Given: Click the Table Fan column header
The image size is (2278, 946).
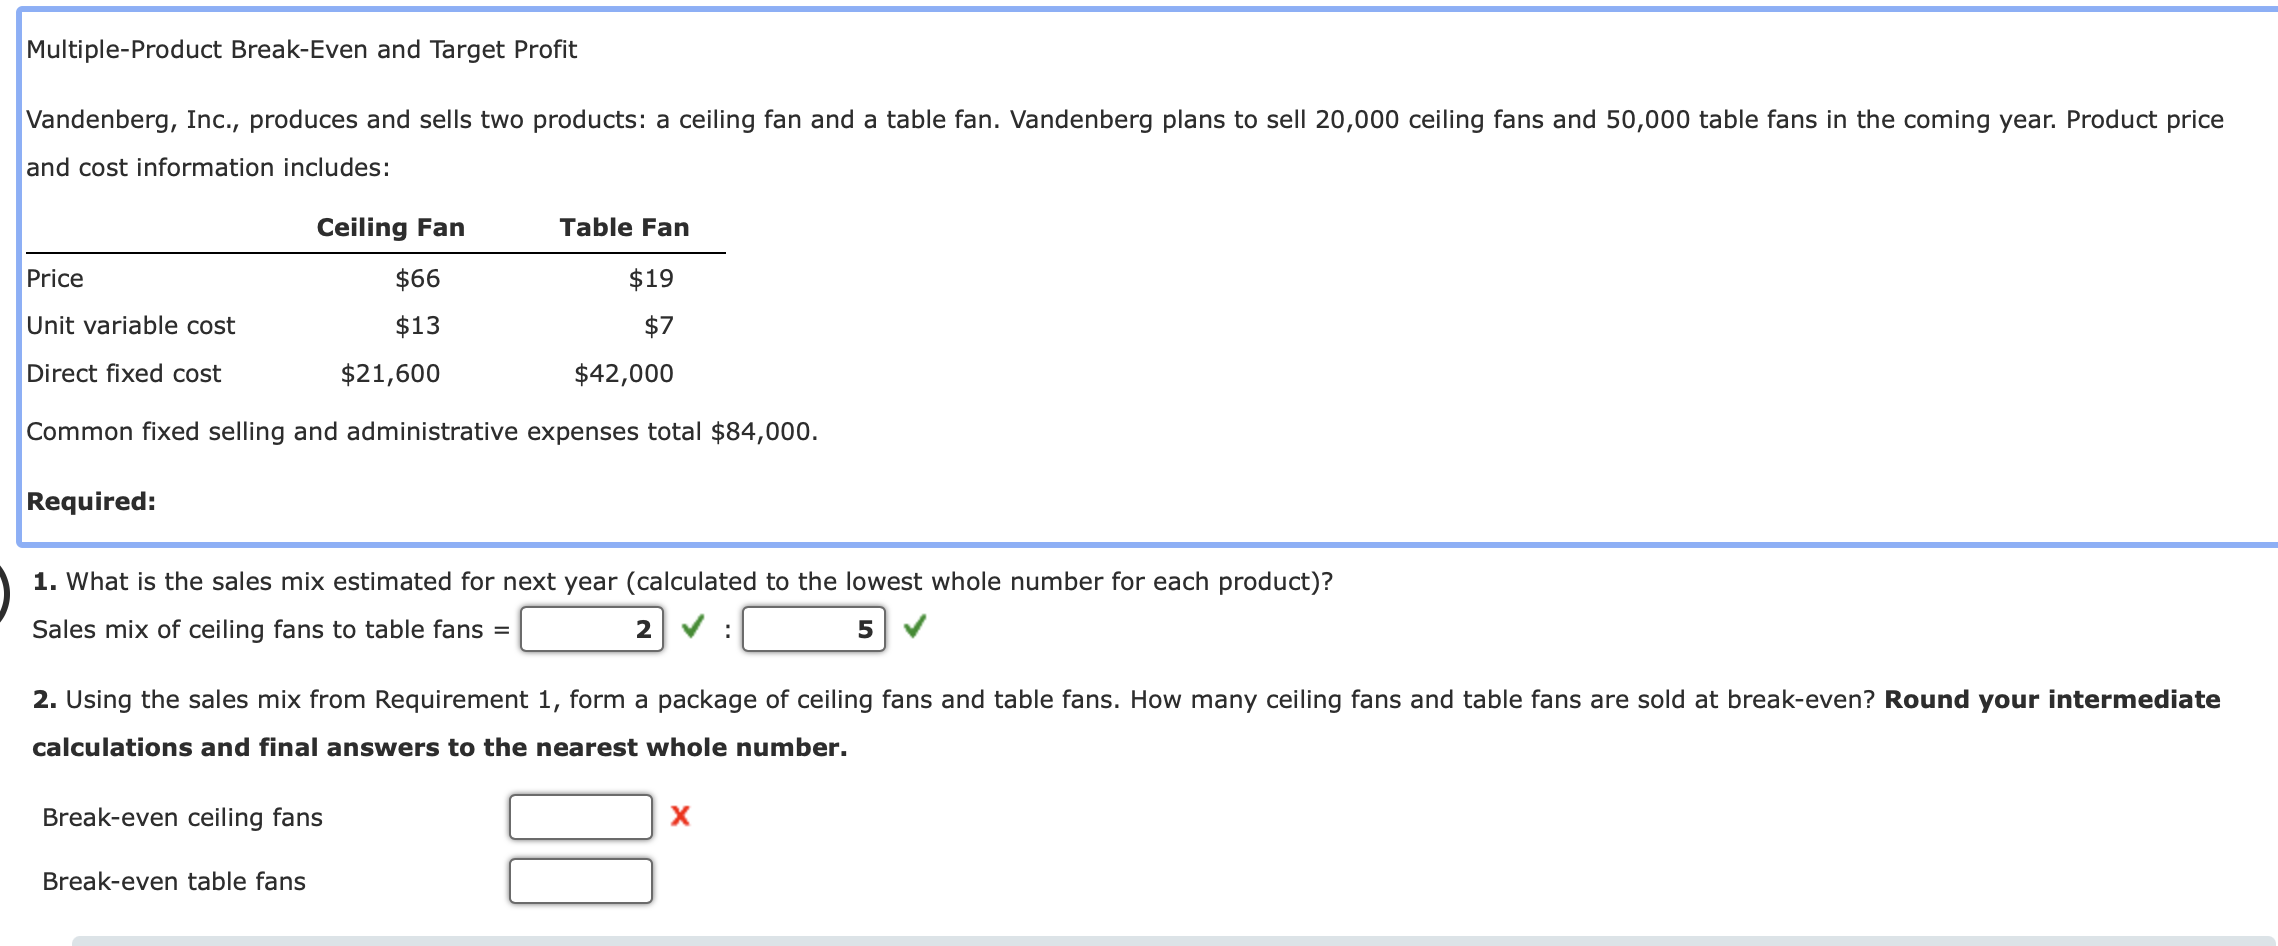Looking at the screenshot, I should pos(624,227).
